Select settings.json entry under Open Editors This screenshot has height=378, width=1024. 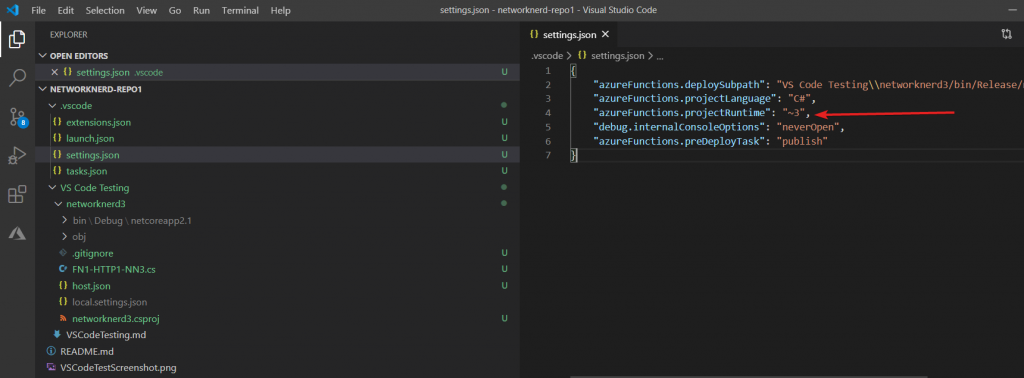(x=278, y=72)
